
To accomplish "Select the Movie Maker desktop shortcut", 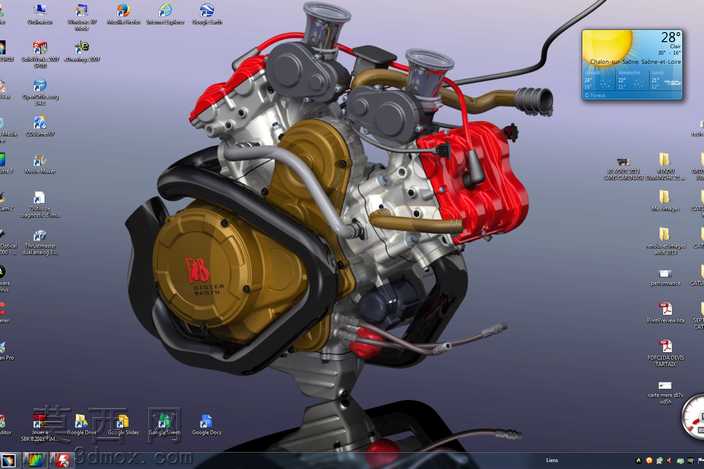I will (x=40, y=164).
